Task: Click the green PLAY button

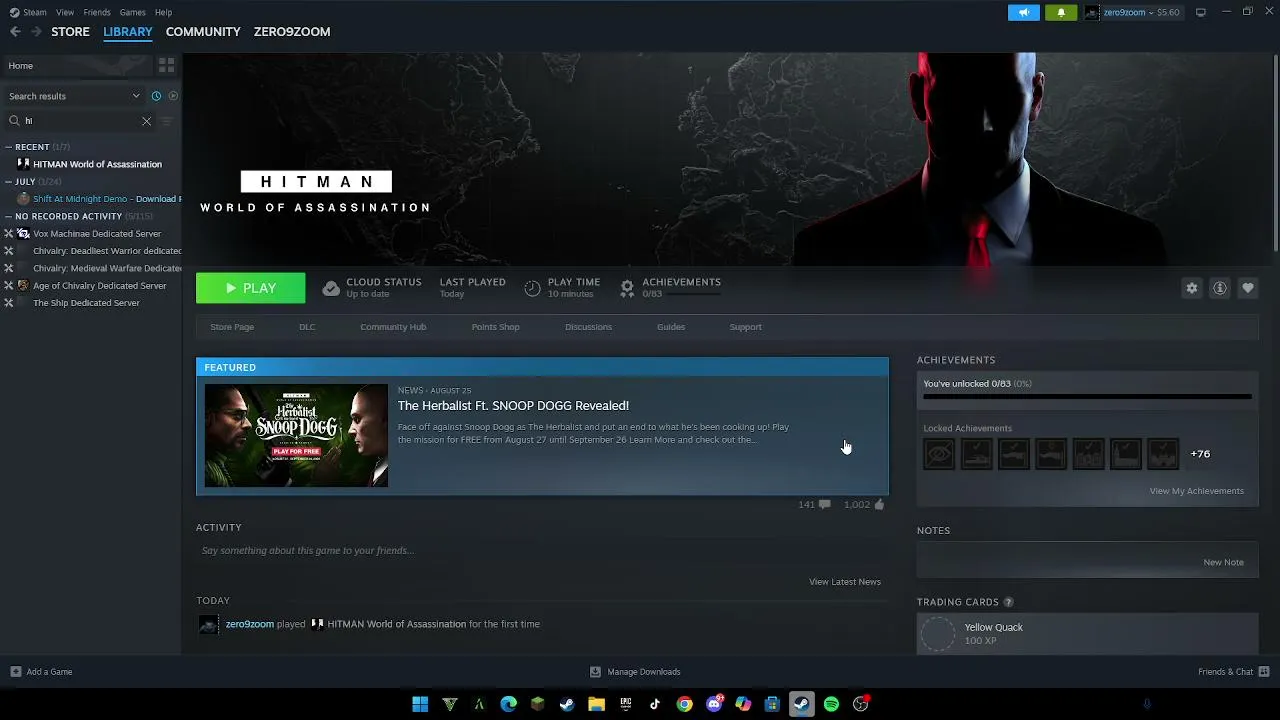Action: pos(251,288)
